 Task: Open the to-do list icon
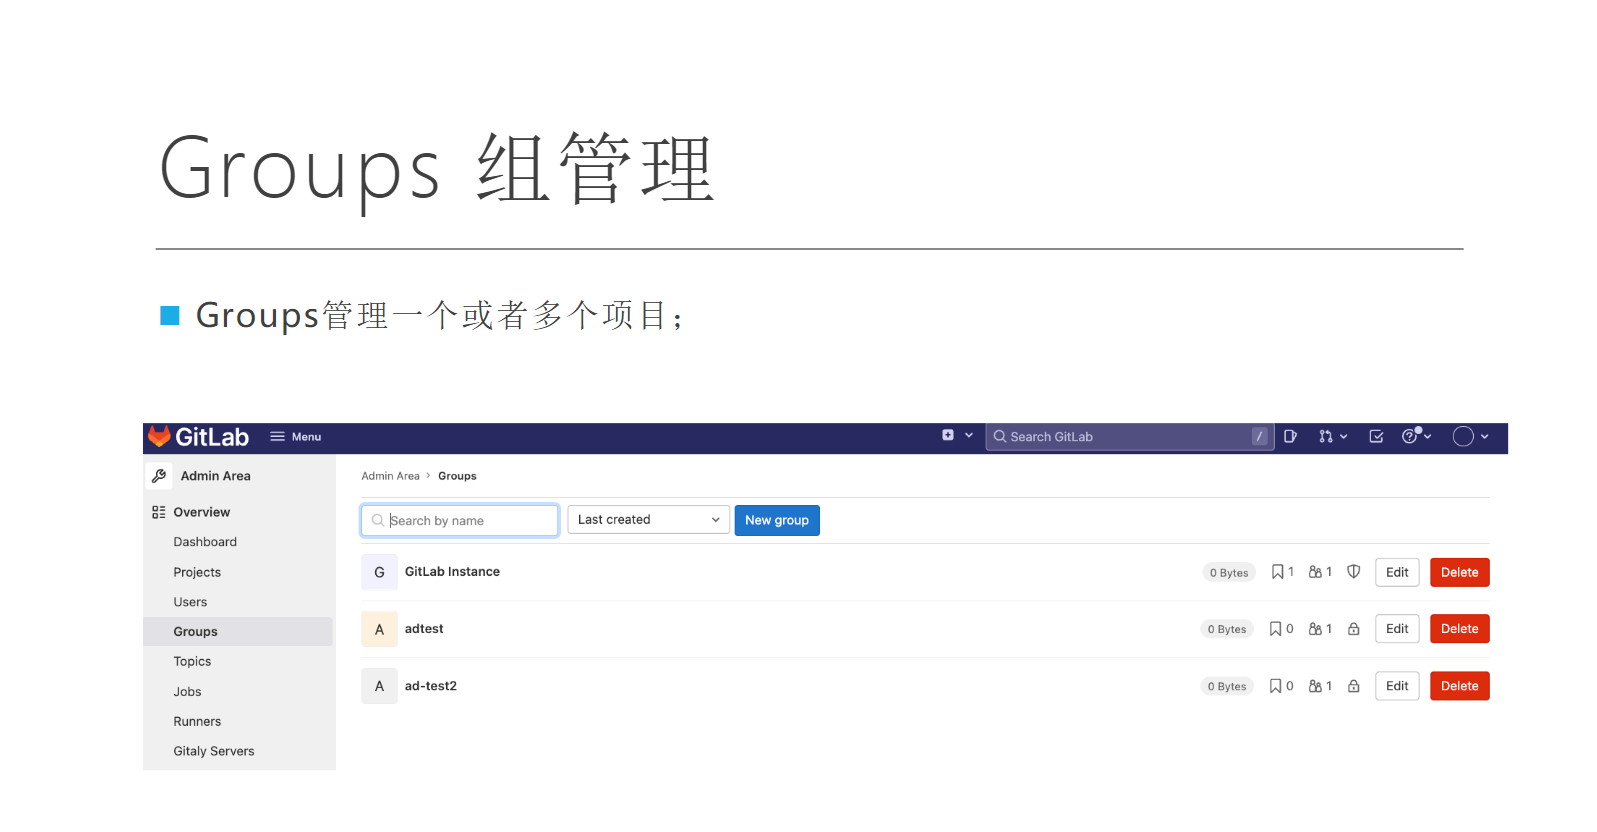click(x=1376, y=436)
